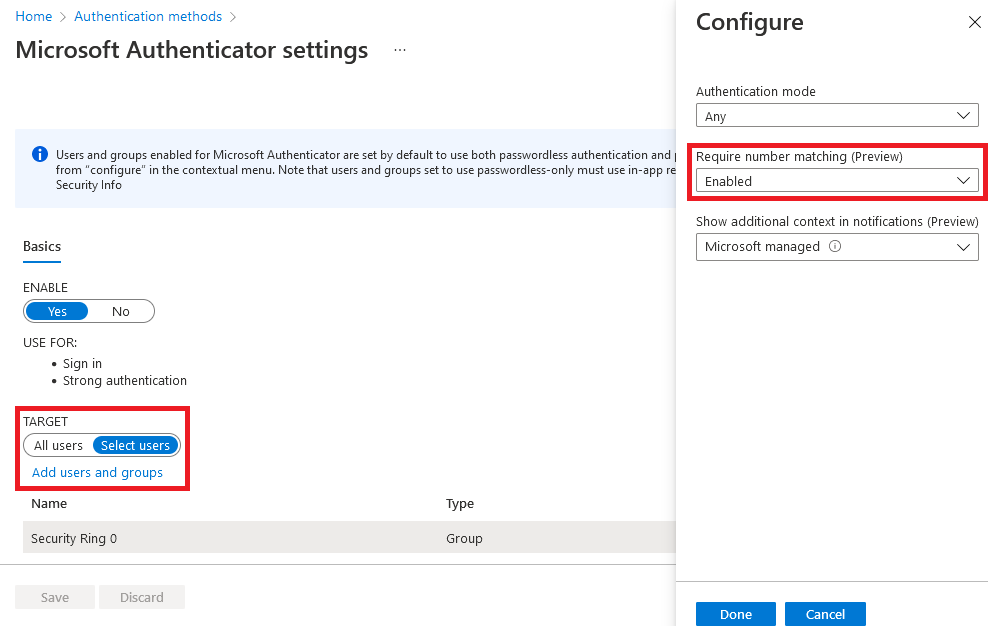Open the Authentication mode dropdown
Screen dimensions: 988x626
pyautogui.click(x=837, y=116)
